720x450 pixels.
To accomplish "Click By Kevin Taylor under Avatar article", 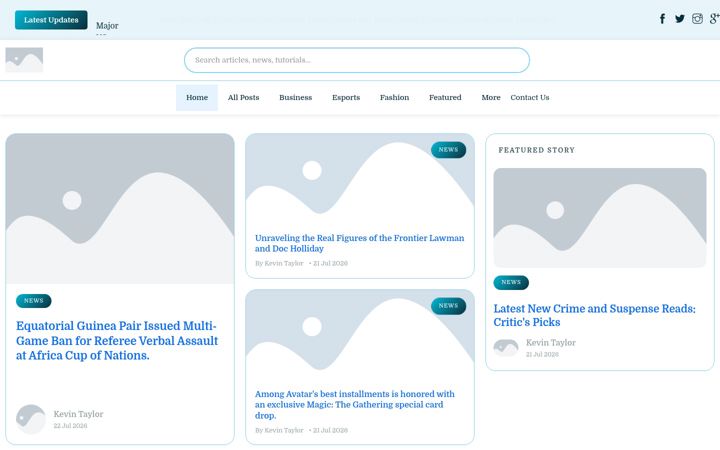I will click(279, 431).
